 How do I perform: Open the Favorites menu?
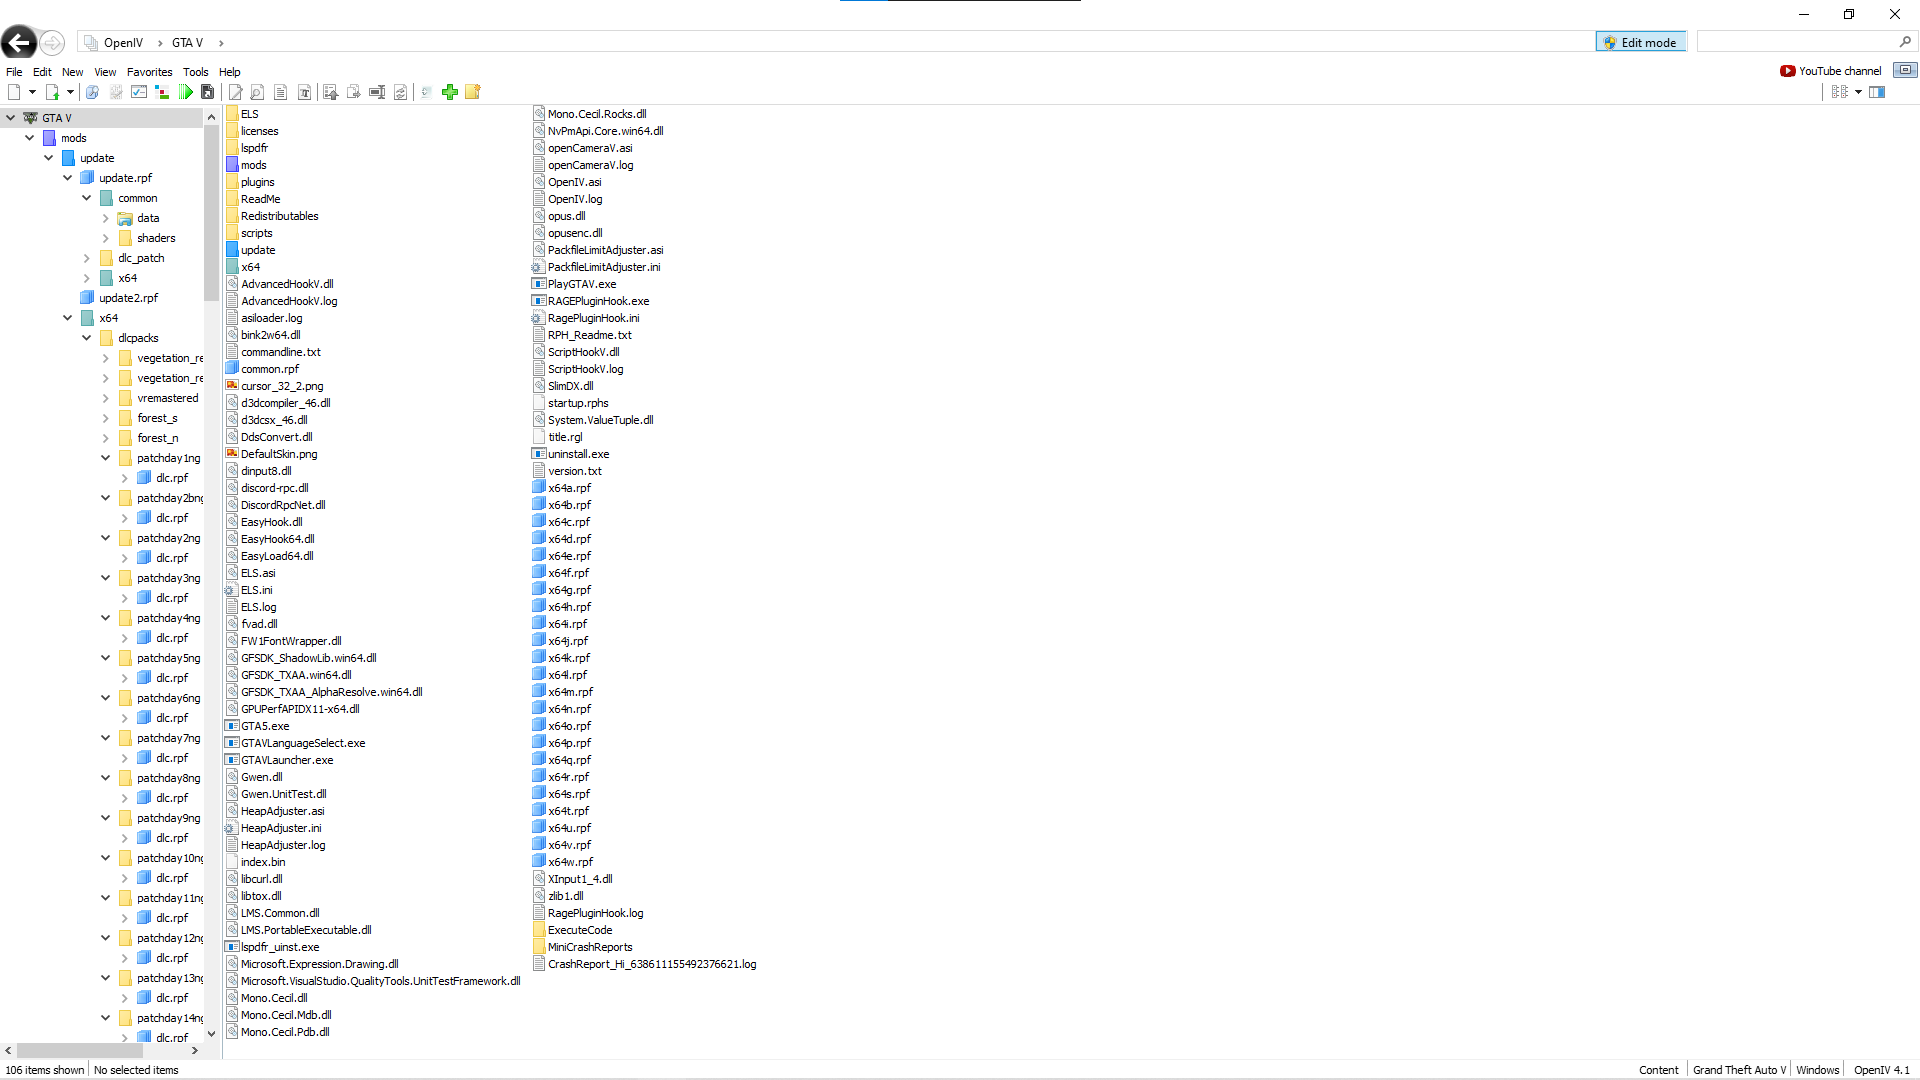pyautogui.click(x=149, y=72)
